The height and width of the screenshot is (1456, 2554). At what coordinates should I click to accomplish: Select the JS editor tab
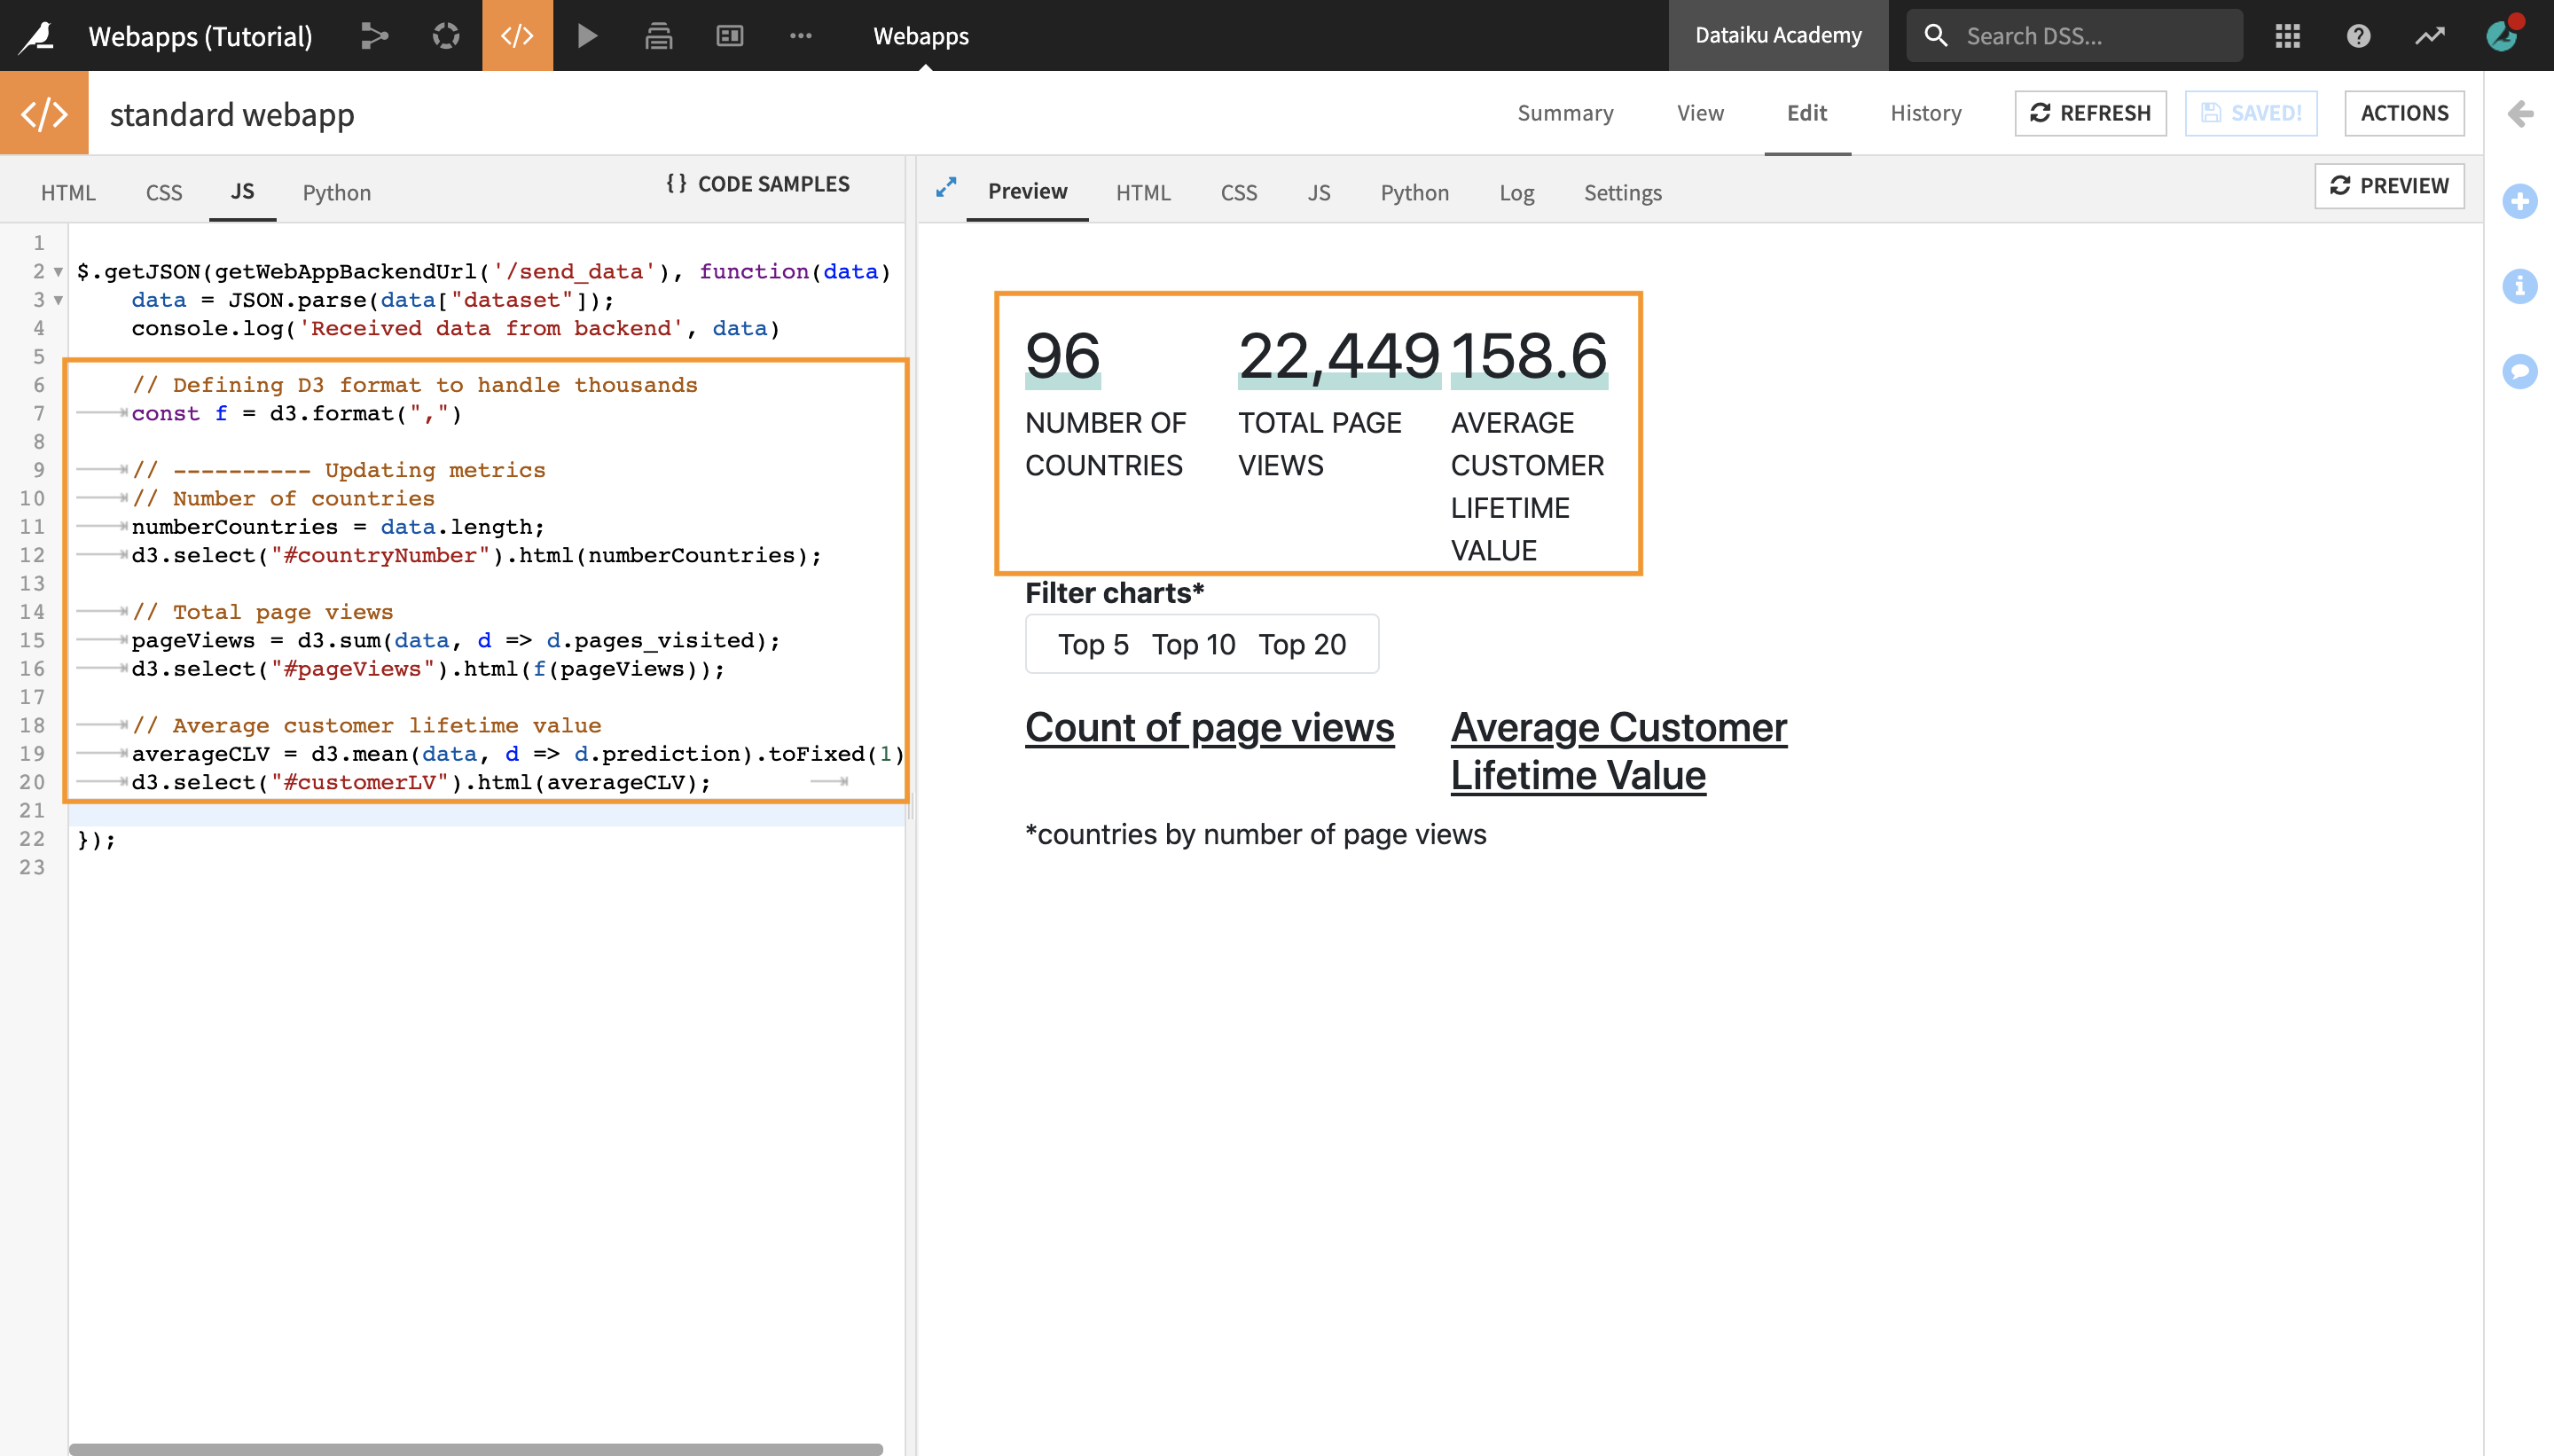(242, 191)
